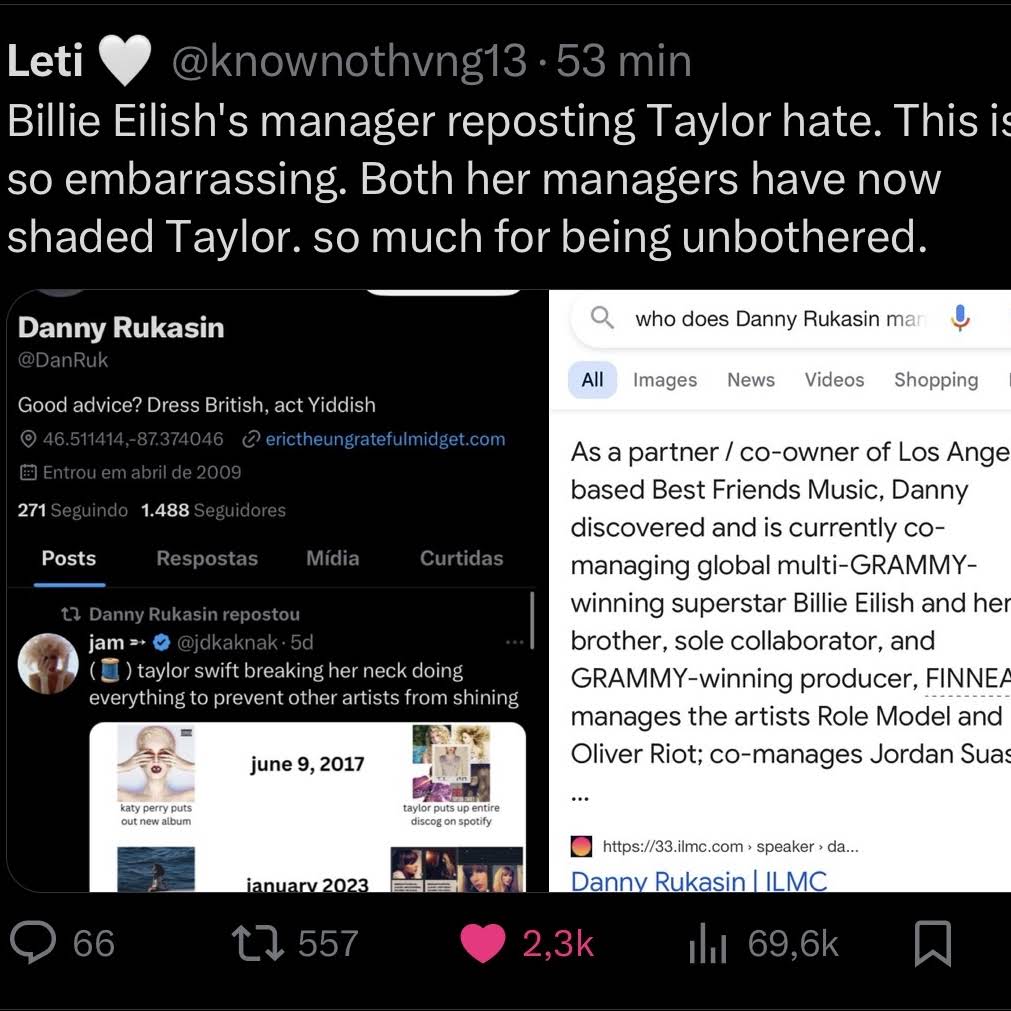Click the magnifying glass search icon
This screenshot has height=1011, width=1011.
602,319
